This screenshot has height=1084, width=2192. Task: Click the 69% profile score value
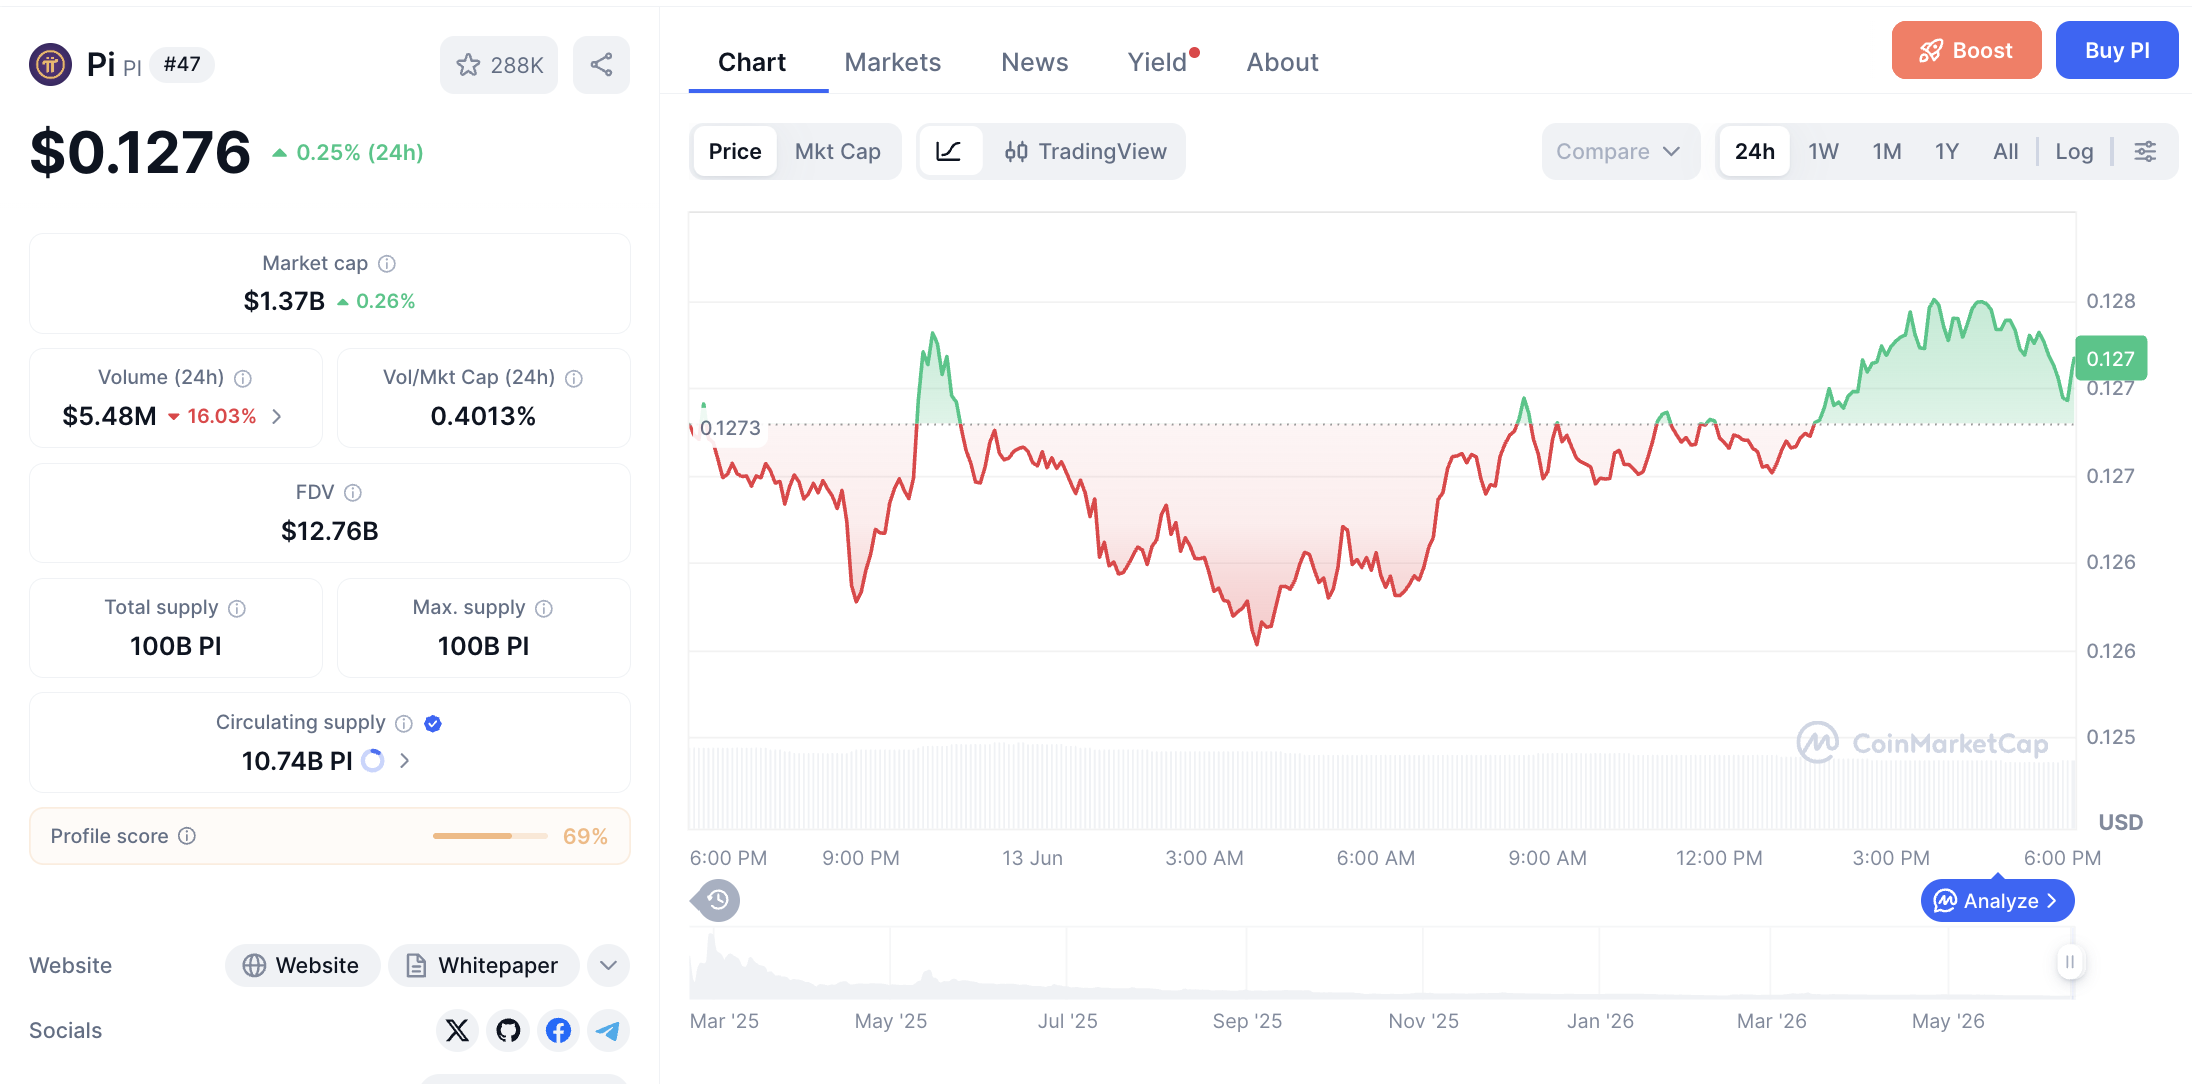(x=585, y=836)
